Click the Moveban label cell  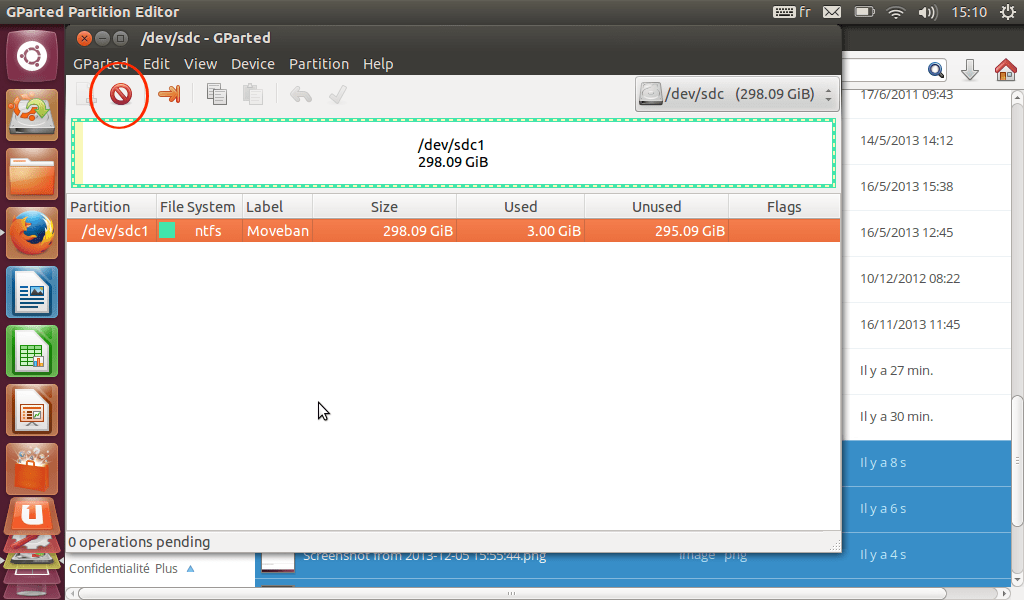[x=278, y=230]
